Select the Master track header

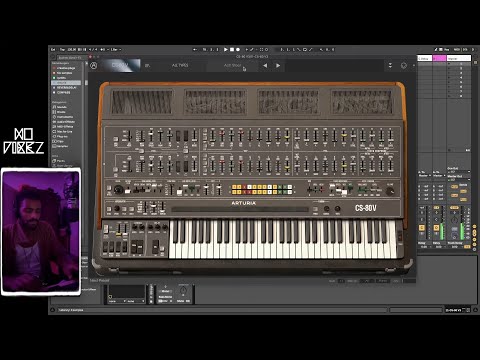[x=459, y=58]
